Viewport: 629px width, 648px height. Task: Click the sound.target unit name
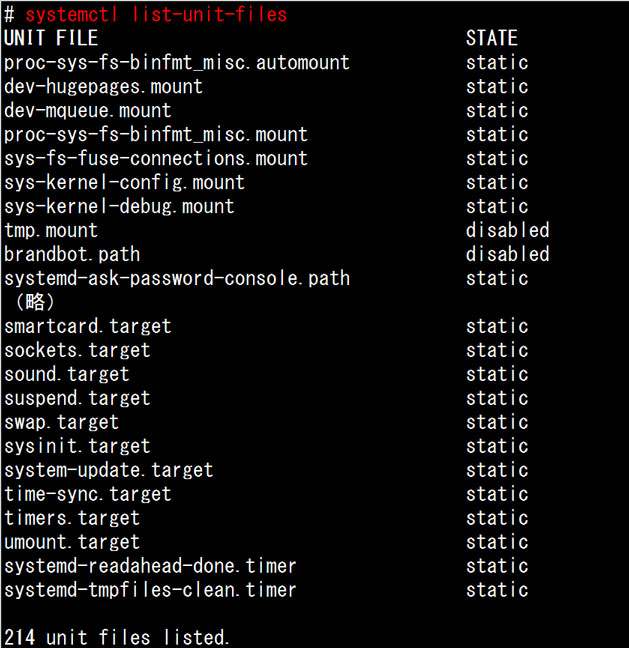click(67, 374)
